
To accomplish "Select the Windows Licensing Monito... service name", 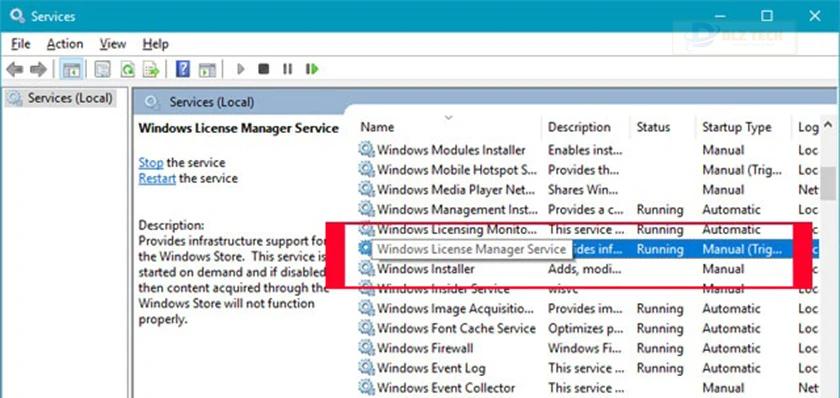I will 456,230.
